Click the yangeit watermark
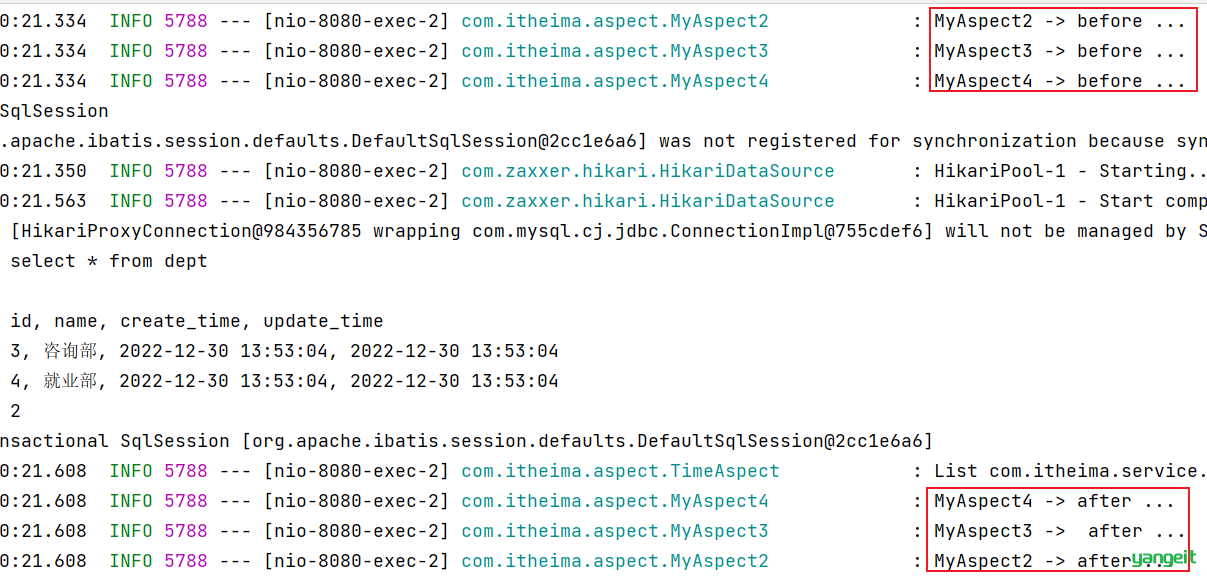 tap(1164, 558)
